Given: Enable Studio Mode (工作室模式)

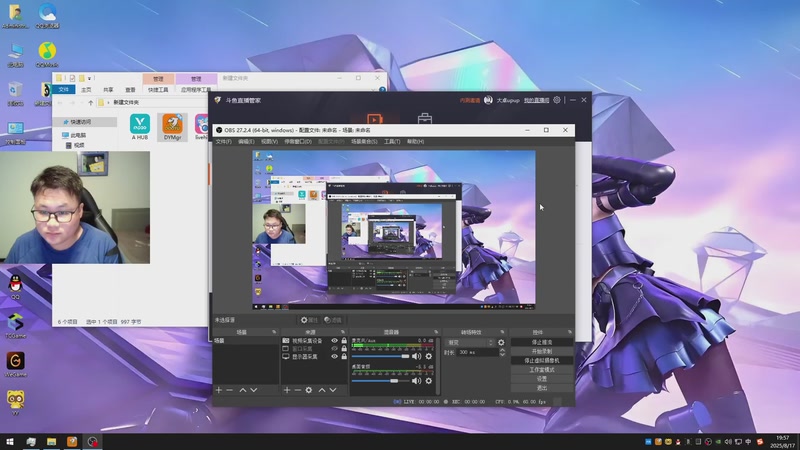Looking at the screenshot, I should pyautogui.click(x=542, y=370).
